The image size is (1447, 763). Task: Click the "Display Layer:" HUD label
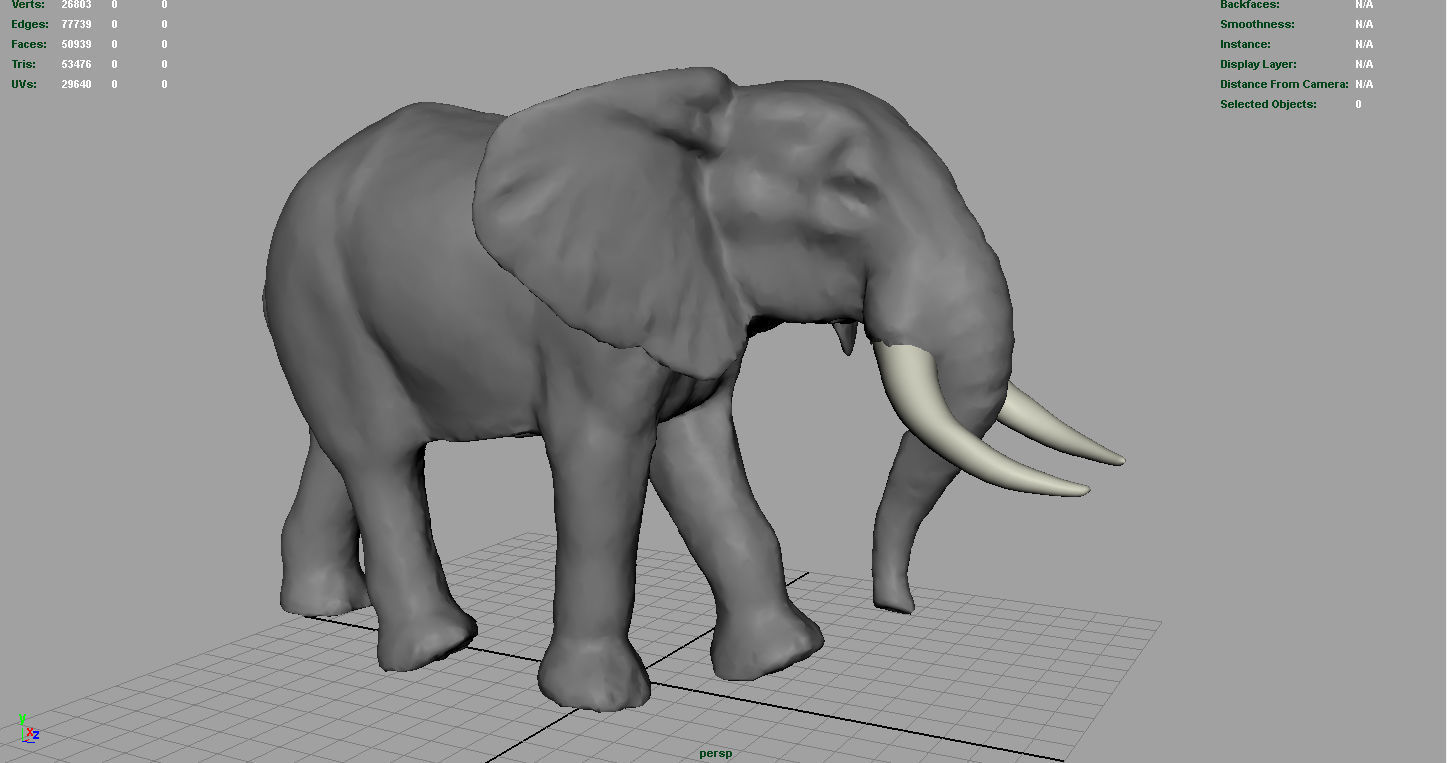[x=1259, y=64]
